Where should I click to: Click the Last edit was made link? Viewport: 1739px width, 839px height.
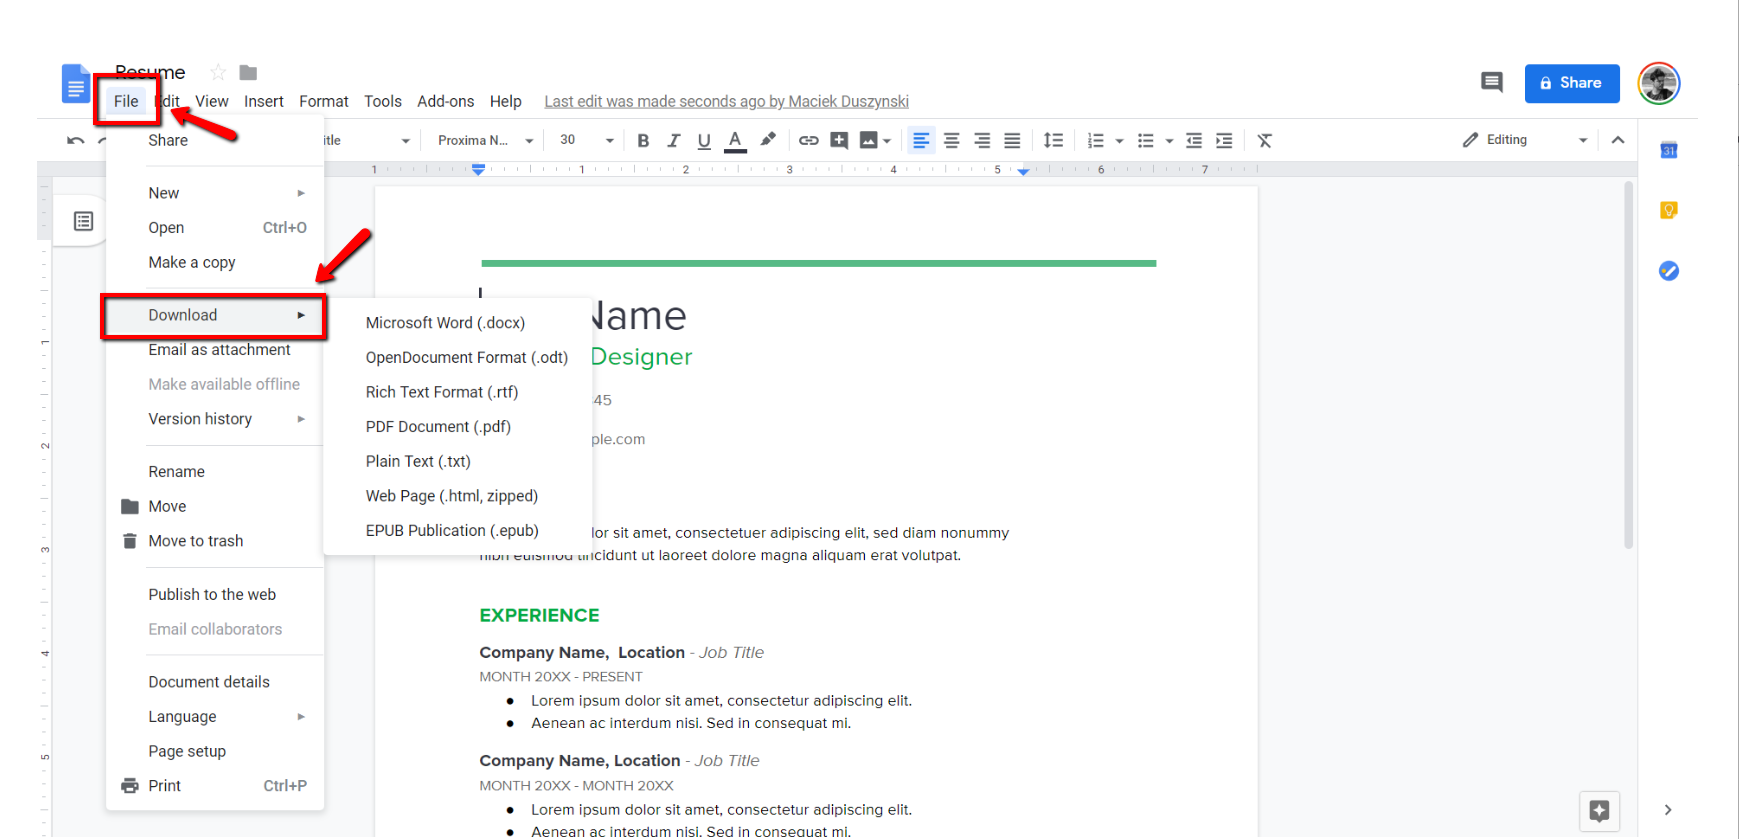(727, 101)
